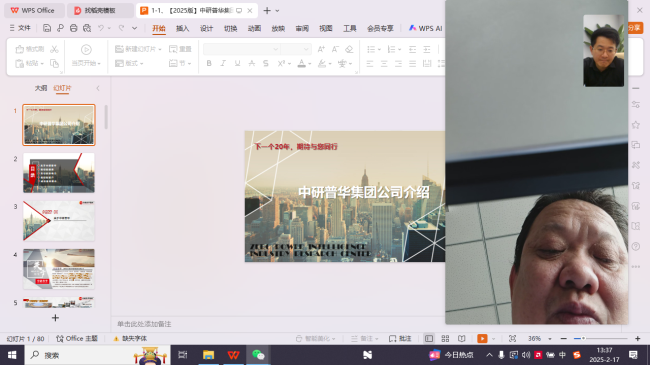The height and width of the screenshot is (365, 650).
Task: Start slideshow from current slide play icon
Action: pos(86,49)
